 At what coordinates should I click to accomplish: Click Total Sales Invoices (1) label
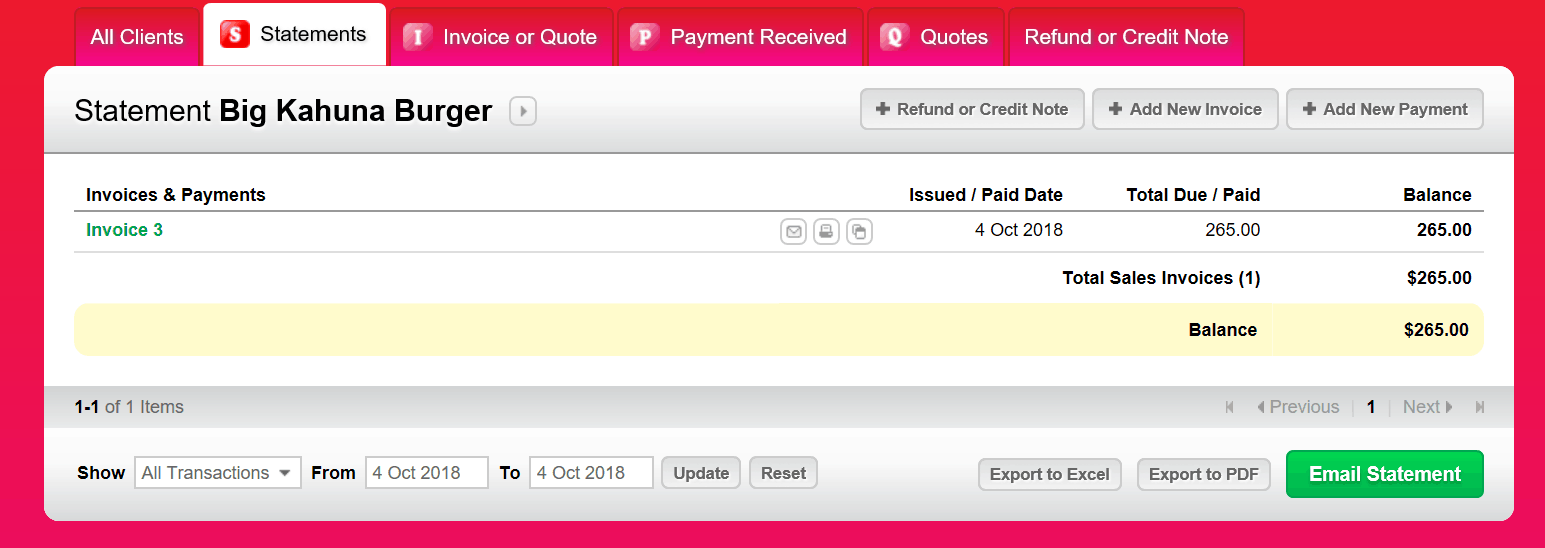[x=1161, y=278]
